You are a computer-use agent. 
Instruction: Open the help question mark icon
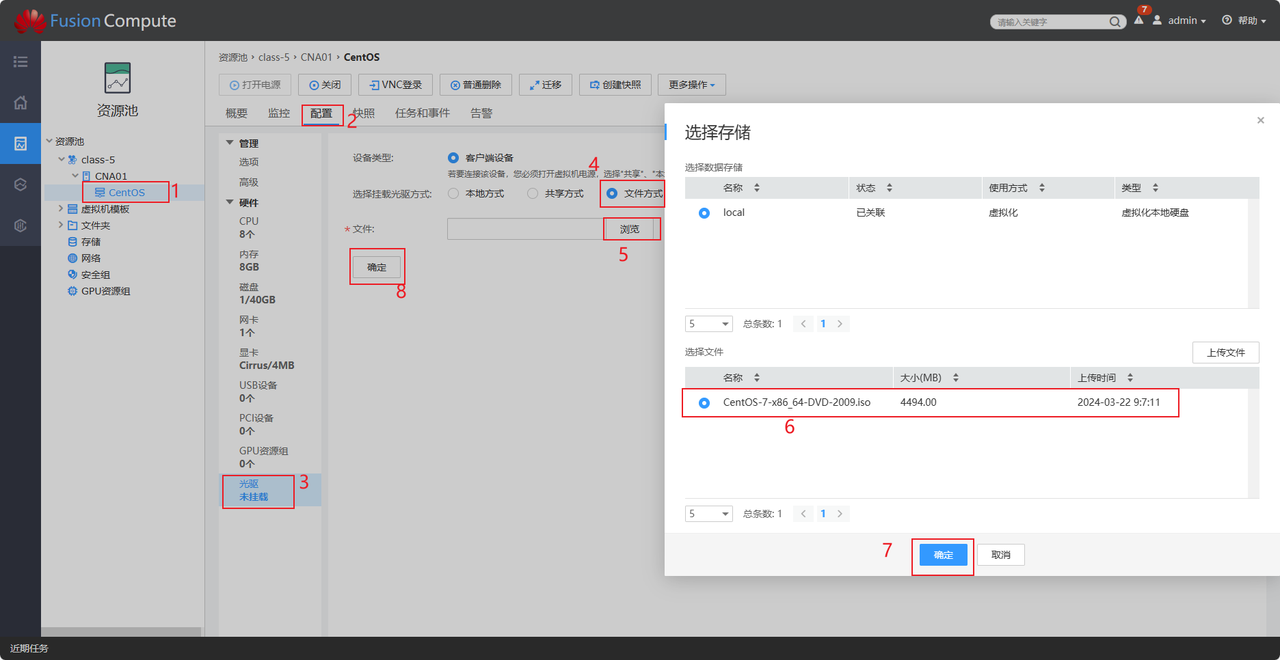[x=1227, y=21]
